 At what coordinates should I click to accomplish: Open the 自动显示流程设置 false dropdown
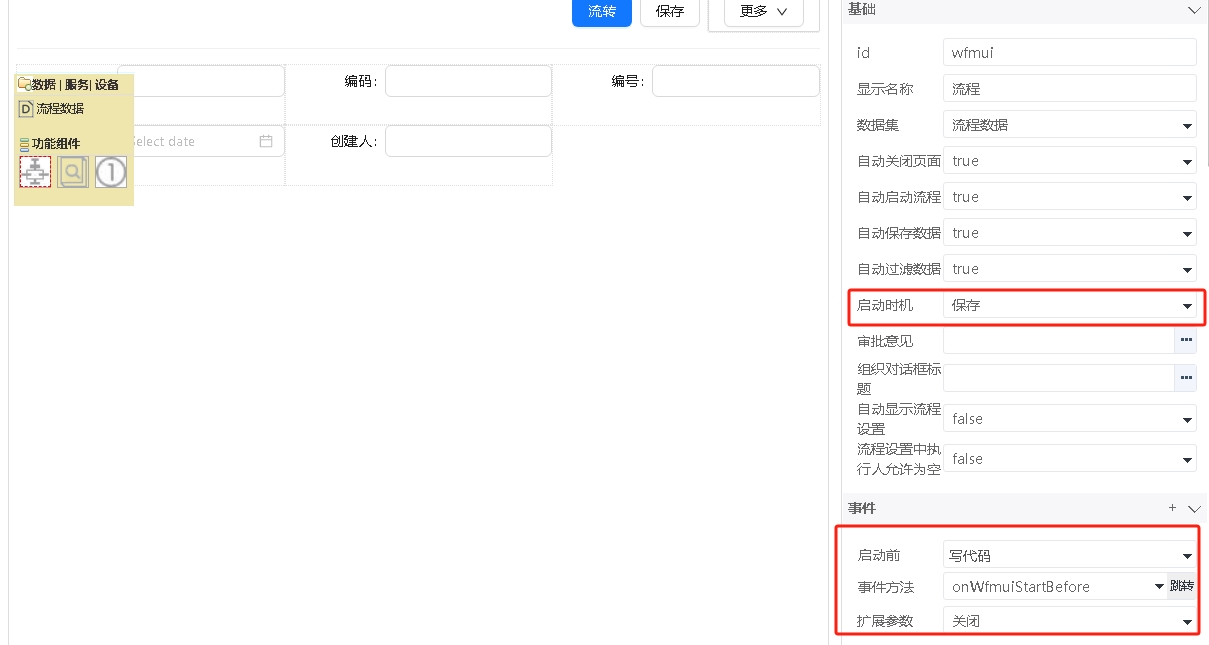(x=1069, y=419)
